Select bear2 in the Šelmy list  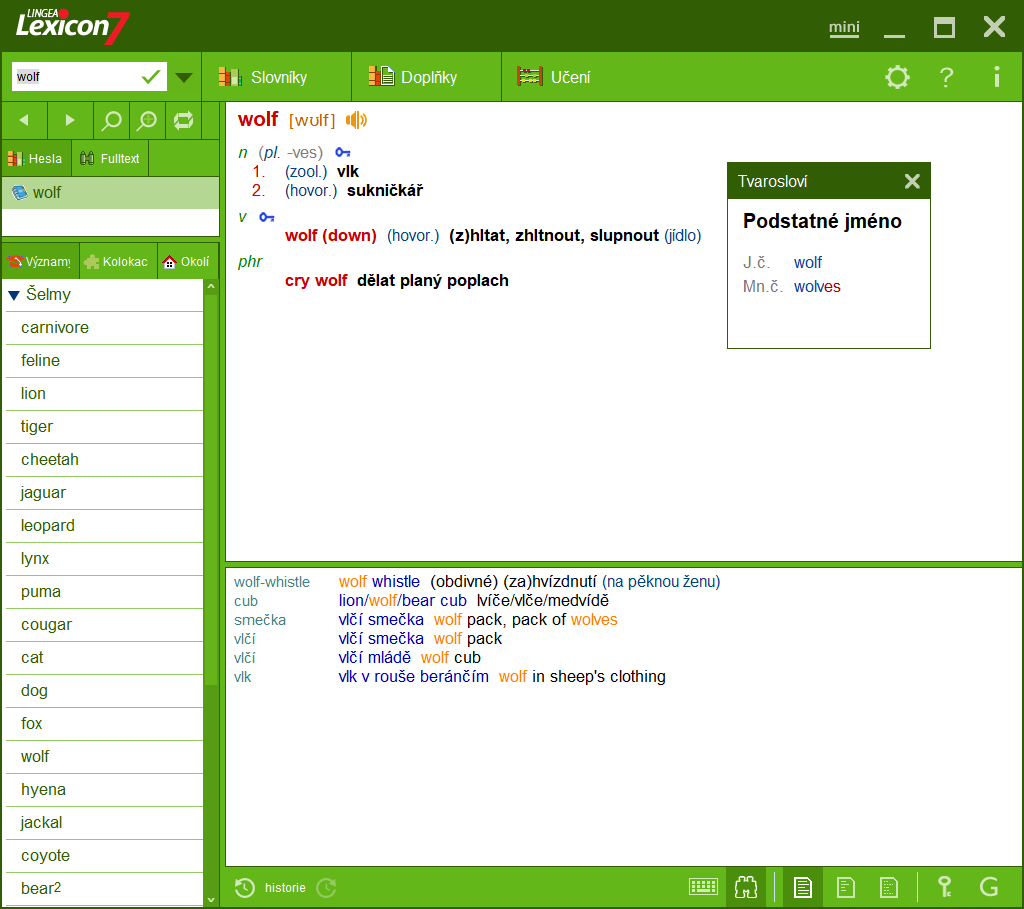(104, 889)
